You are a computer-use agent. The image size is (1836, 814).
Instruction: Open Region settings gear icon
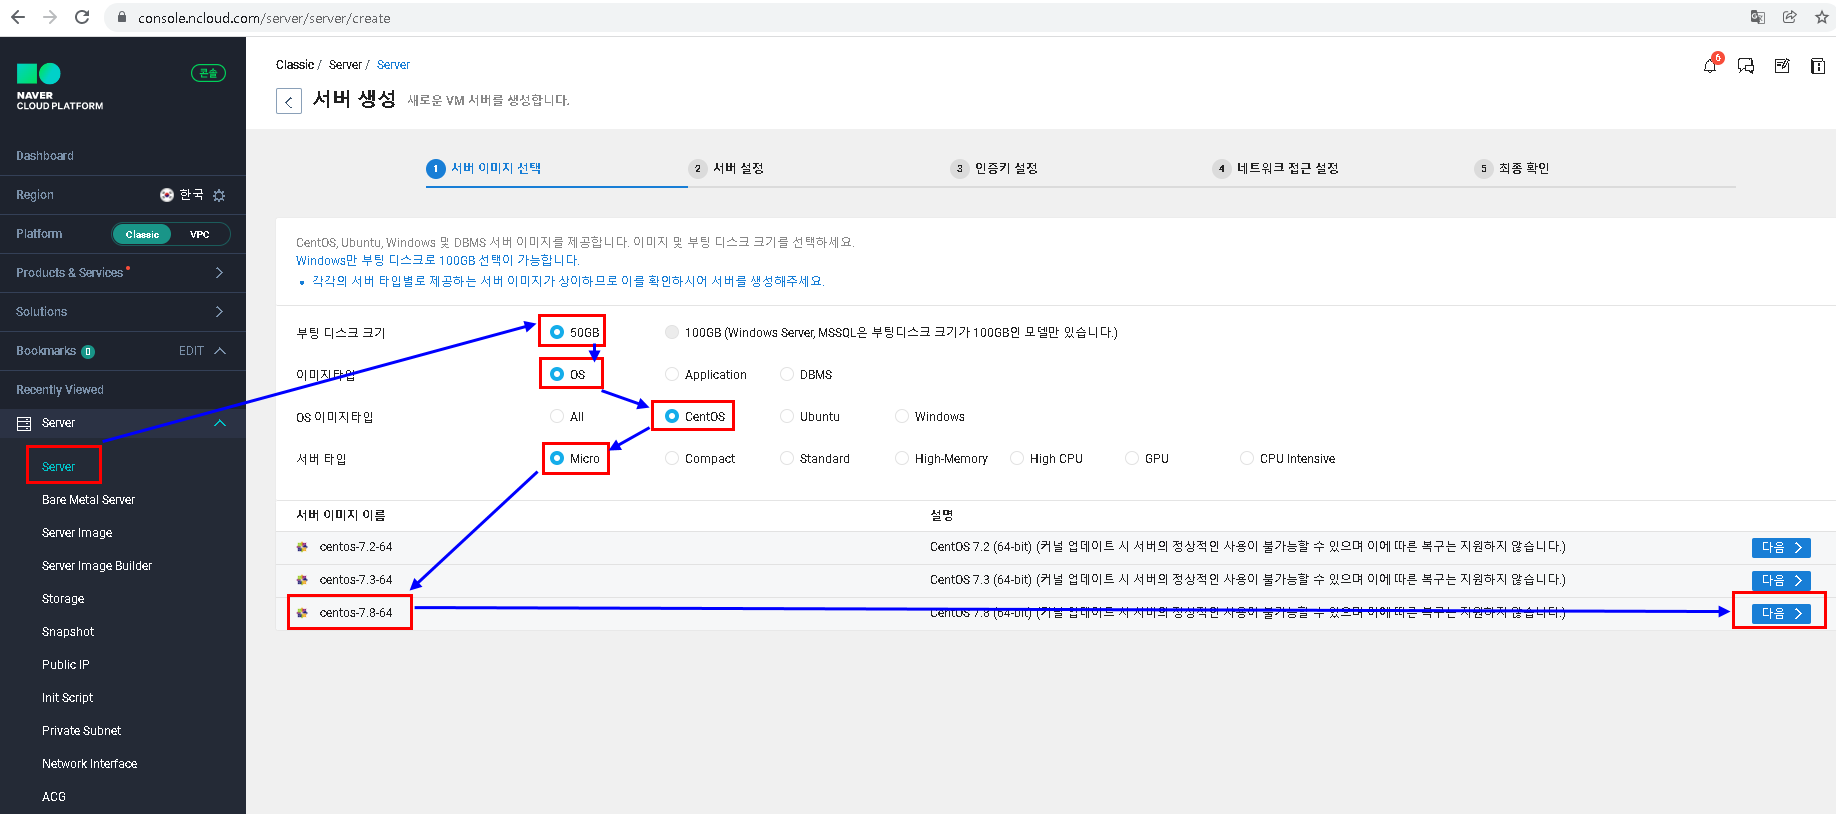click(219, 195)
